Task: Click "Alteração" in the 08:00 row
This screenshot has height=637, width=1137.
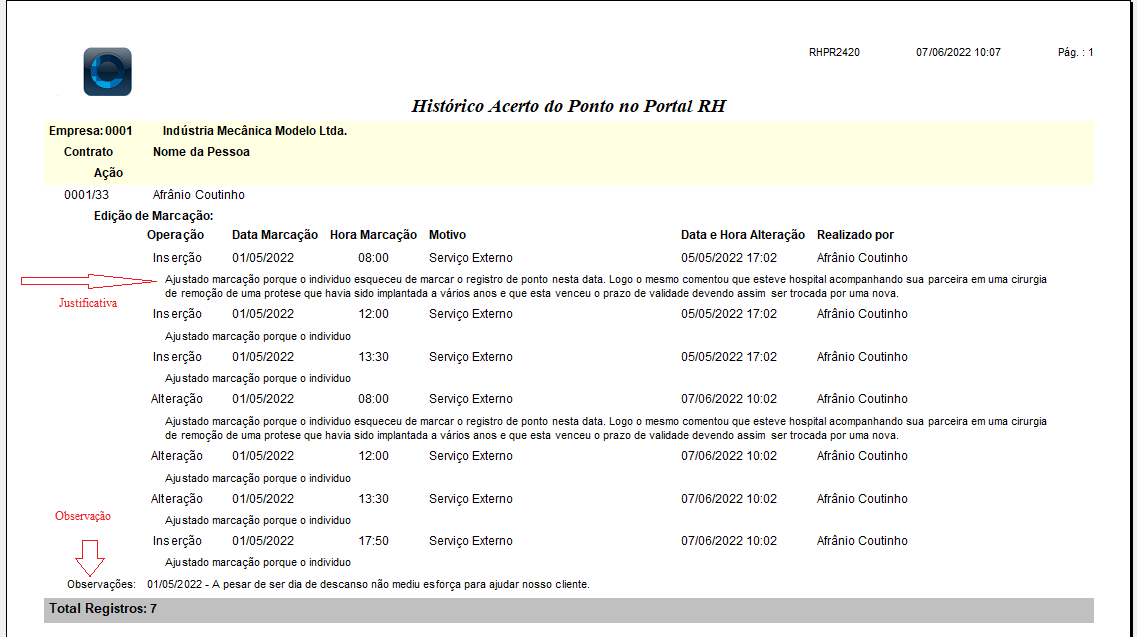Action: point(177,399)
